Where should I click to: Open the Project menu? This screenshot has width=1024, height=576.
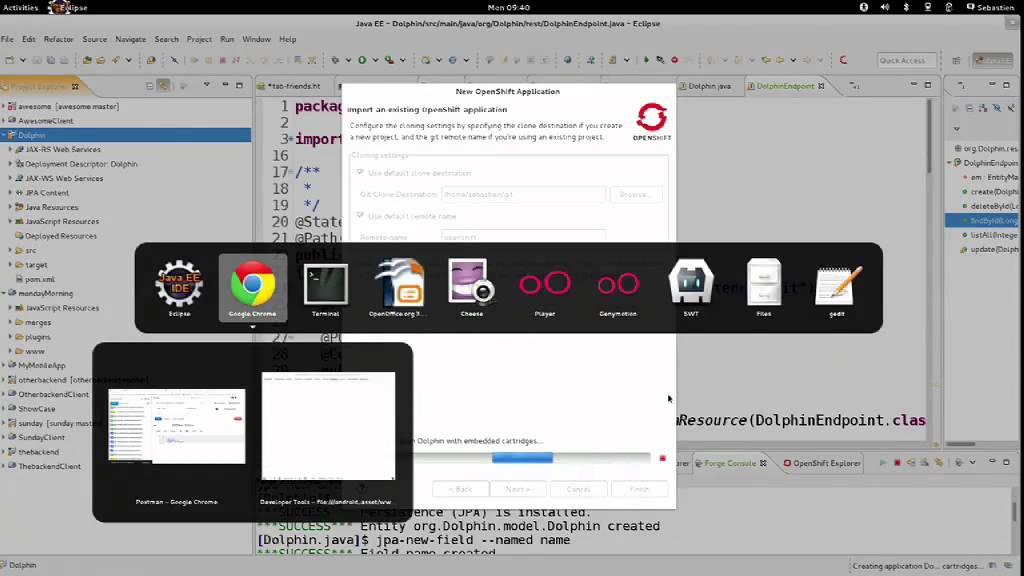pos(199,39)
